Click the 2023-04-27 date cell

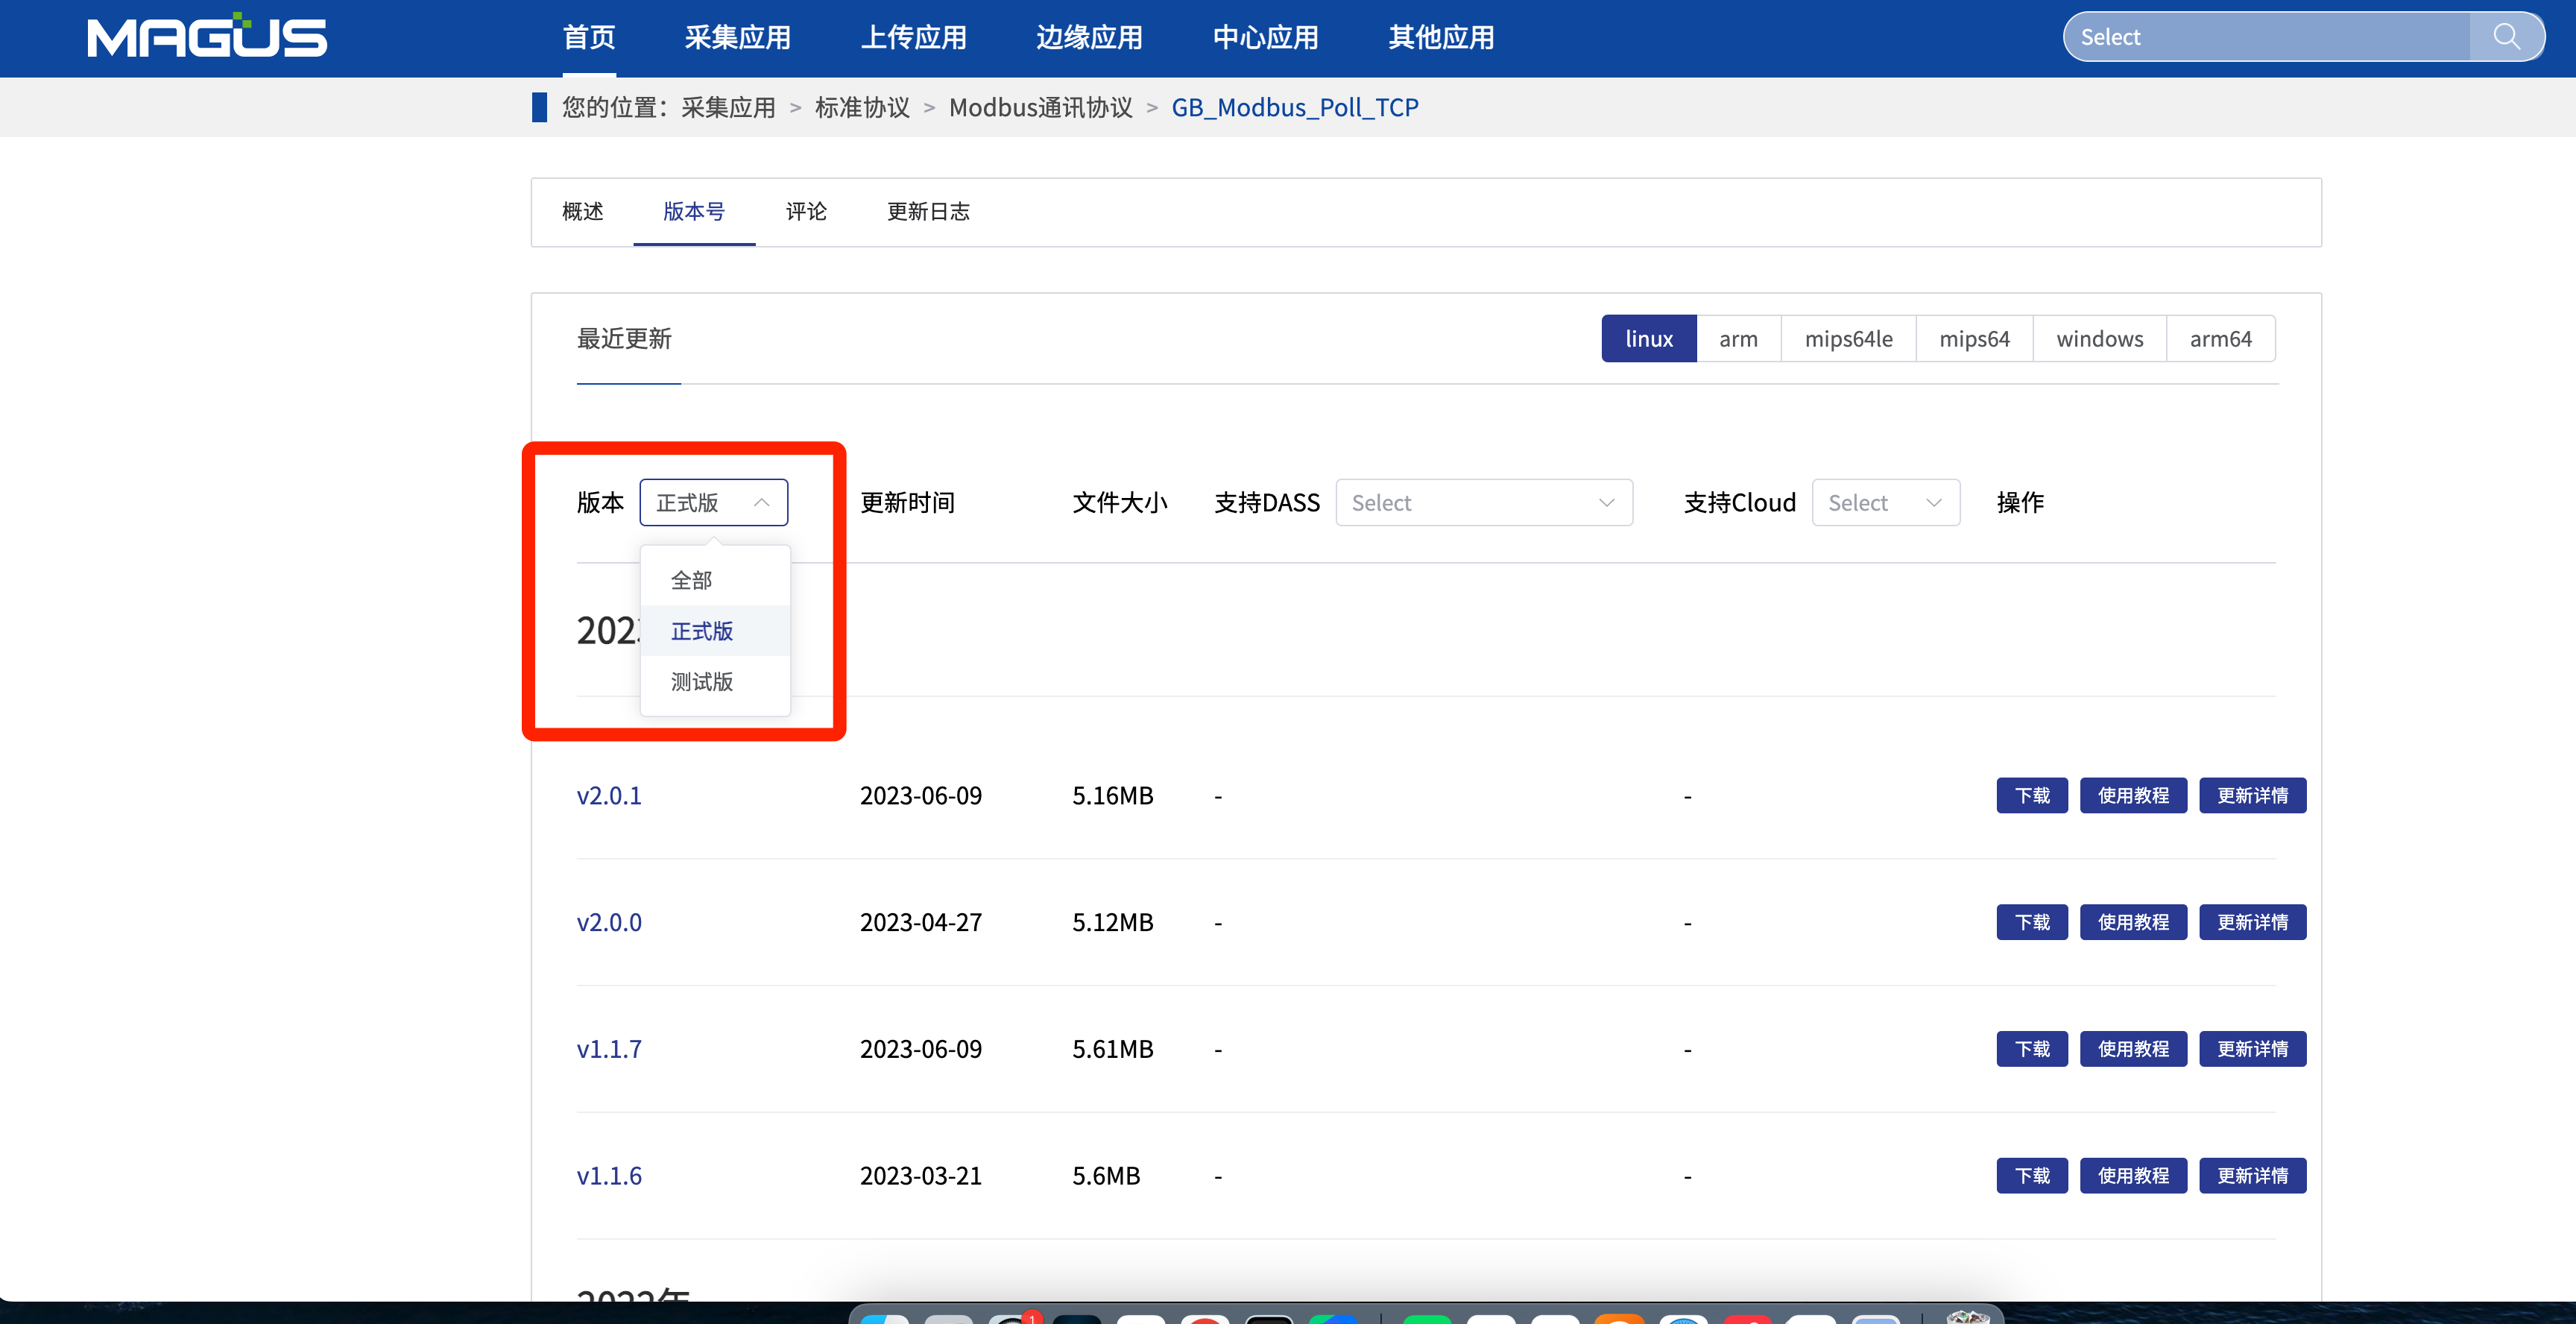(x=921, y=922)
